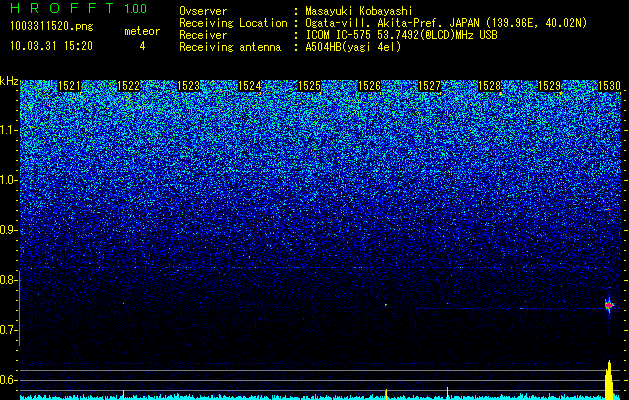Select the filename 1003311520.png
The height and width of the screenshot is (400, 629).
(52, 27)
